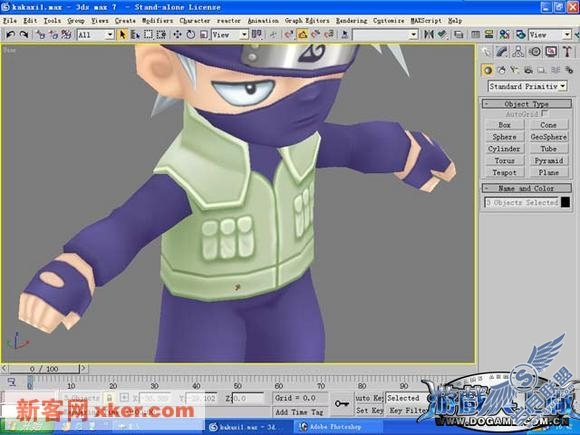Click the Cone primitive button
The height and width of the screenshot is (435, 580).
pos(548,125)
